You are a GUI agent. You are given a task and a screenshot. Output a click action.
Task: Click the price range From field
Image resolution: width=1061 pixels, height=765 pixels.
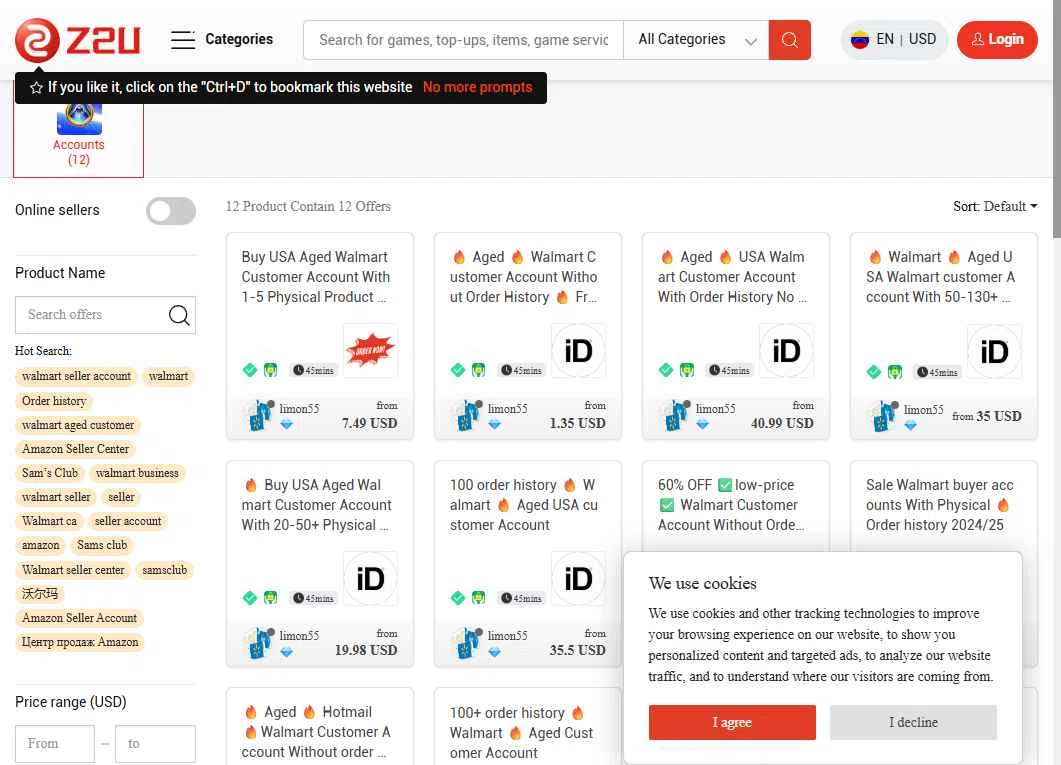tap(55, 744)
